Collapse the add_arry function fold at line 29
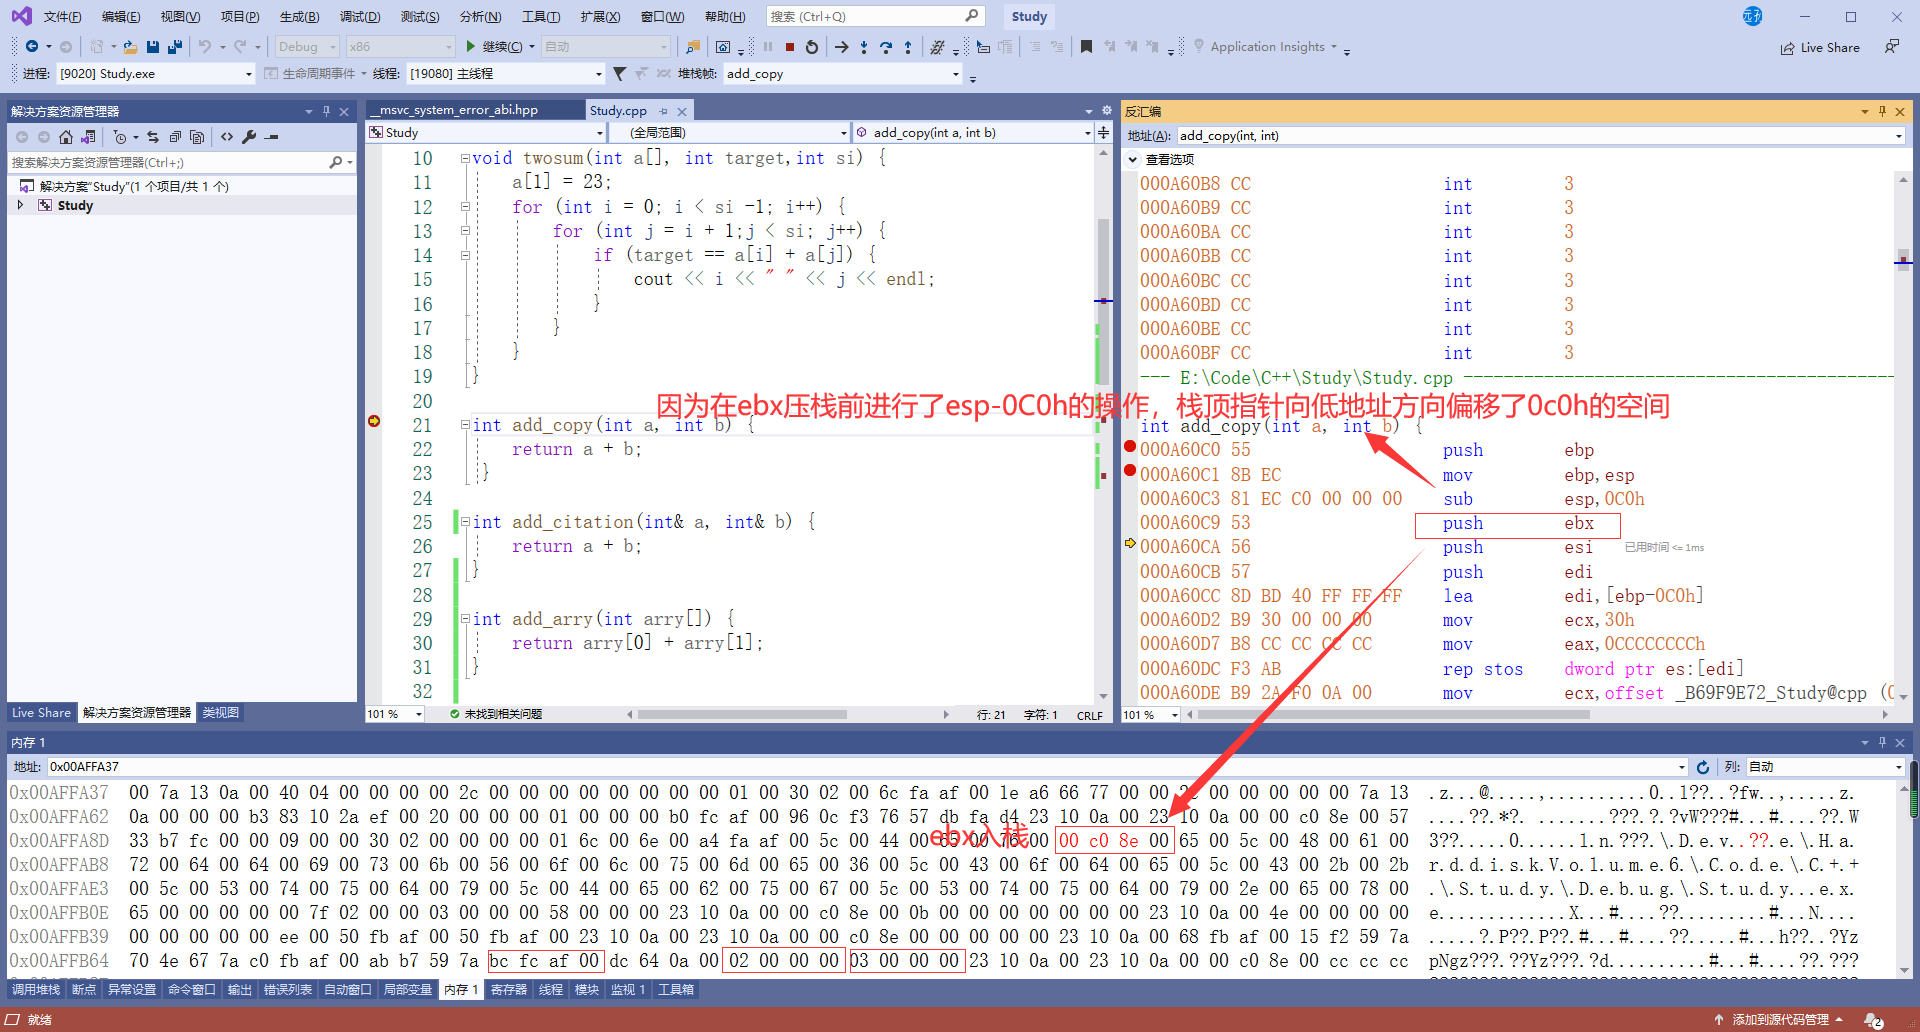 465,619
